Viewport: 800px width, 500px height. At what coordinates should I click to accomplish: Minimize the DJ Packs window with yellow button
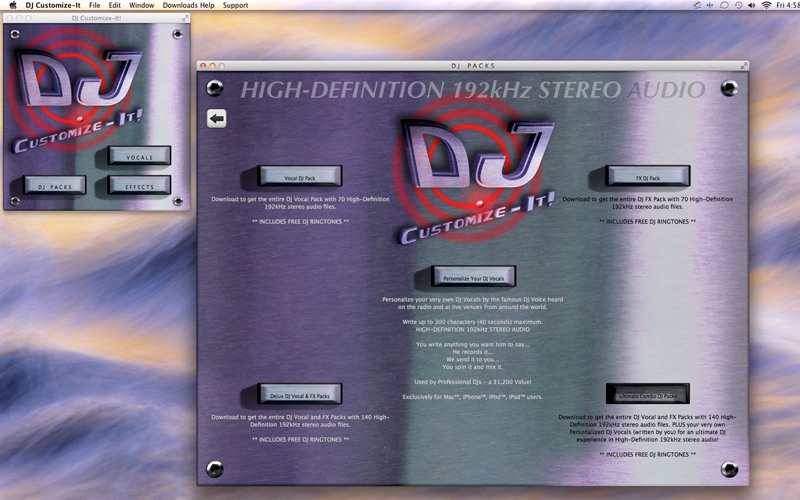[x=212, y=66]
